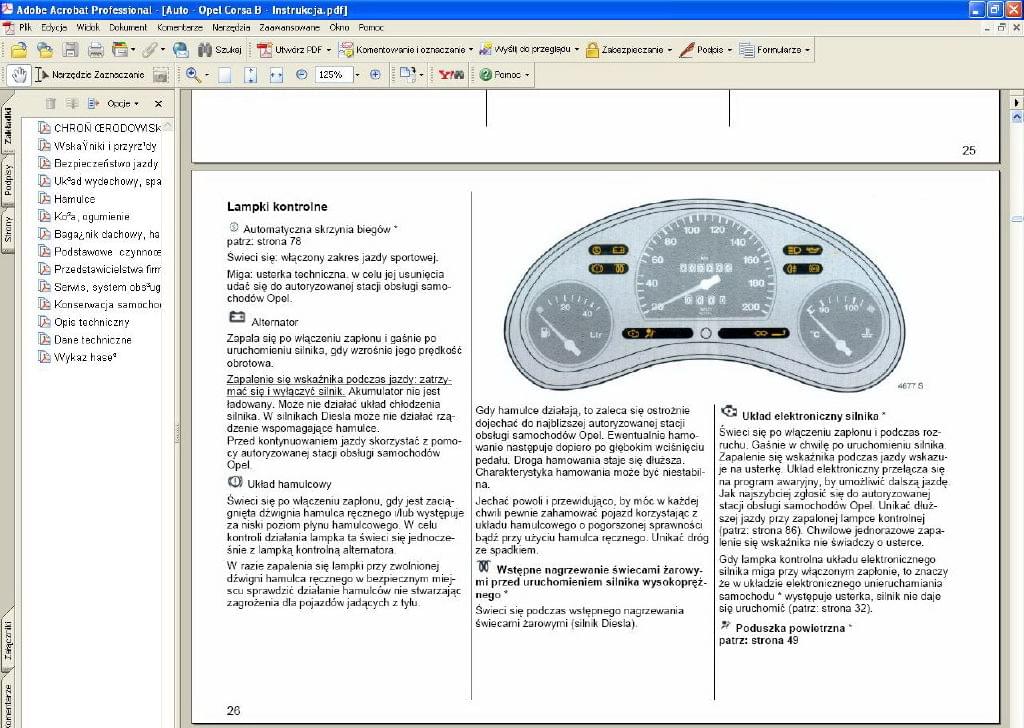The height and width of the screenshot is (728, 1024).
Task: Click the Zabezpieczanie padlock icon
Action: coord(592,50)
